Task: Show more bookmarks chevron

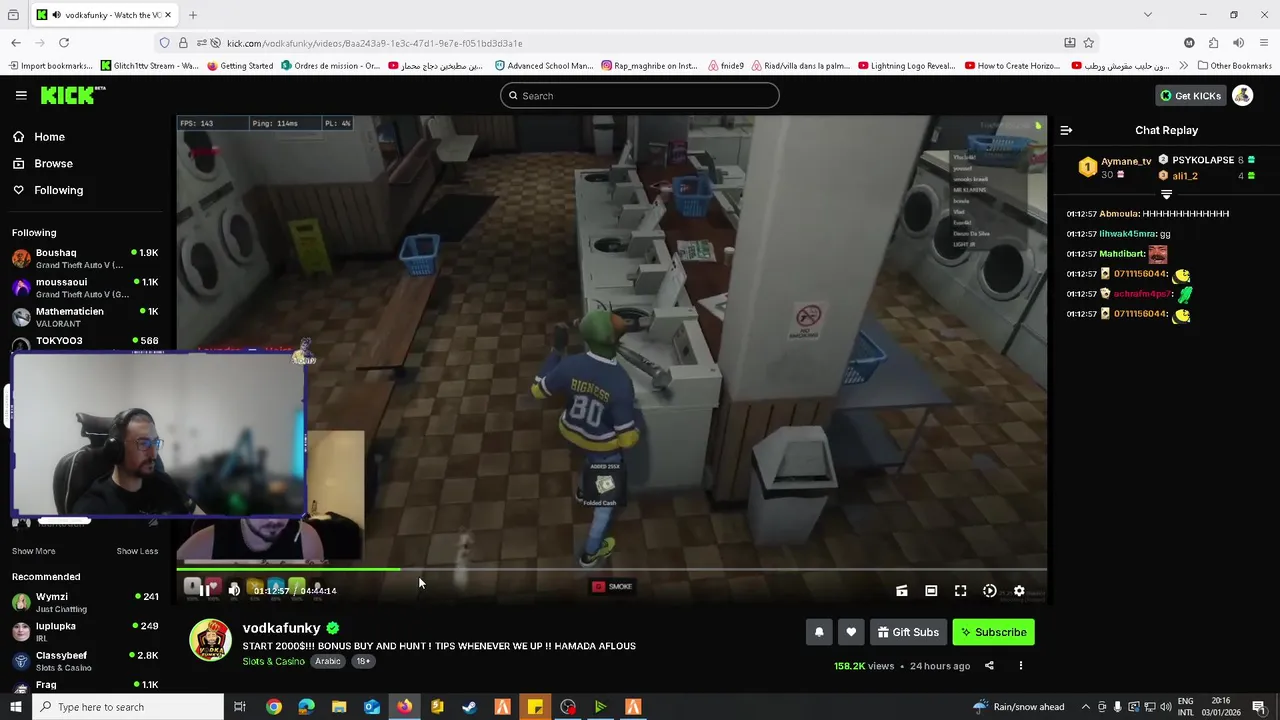Action: point(1184,66)
